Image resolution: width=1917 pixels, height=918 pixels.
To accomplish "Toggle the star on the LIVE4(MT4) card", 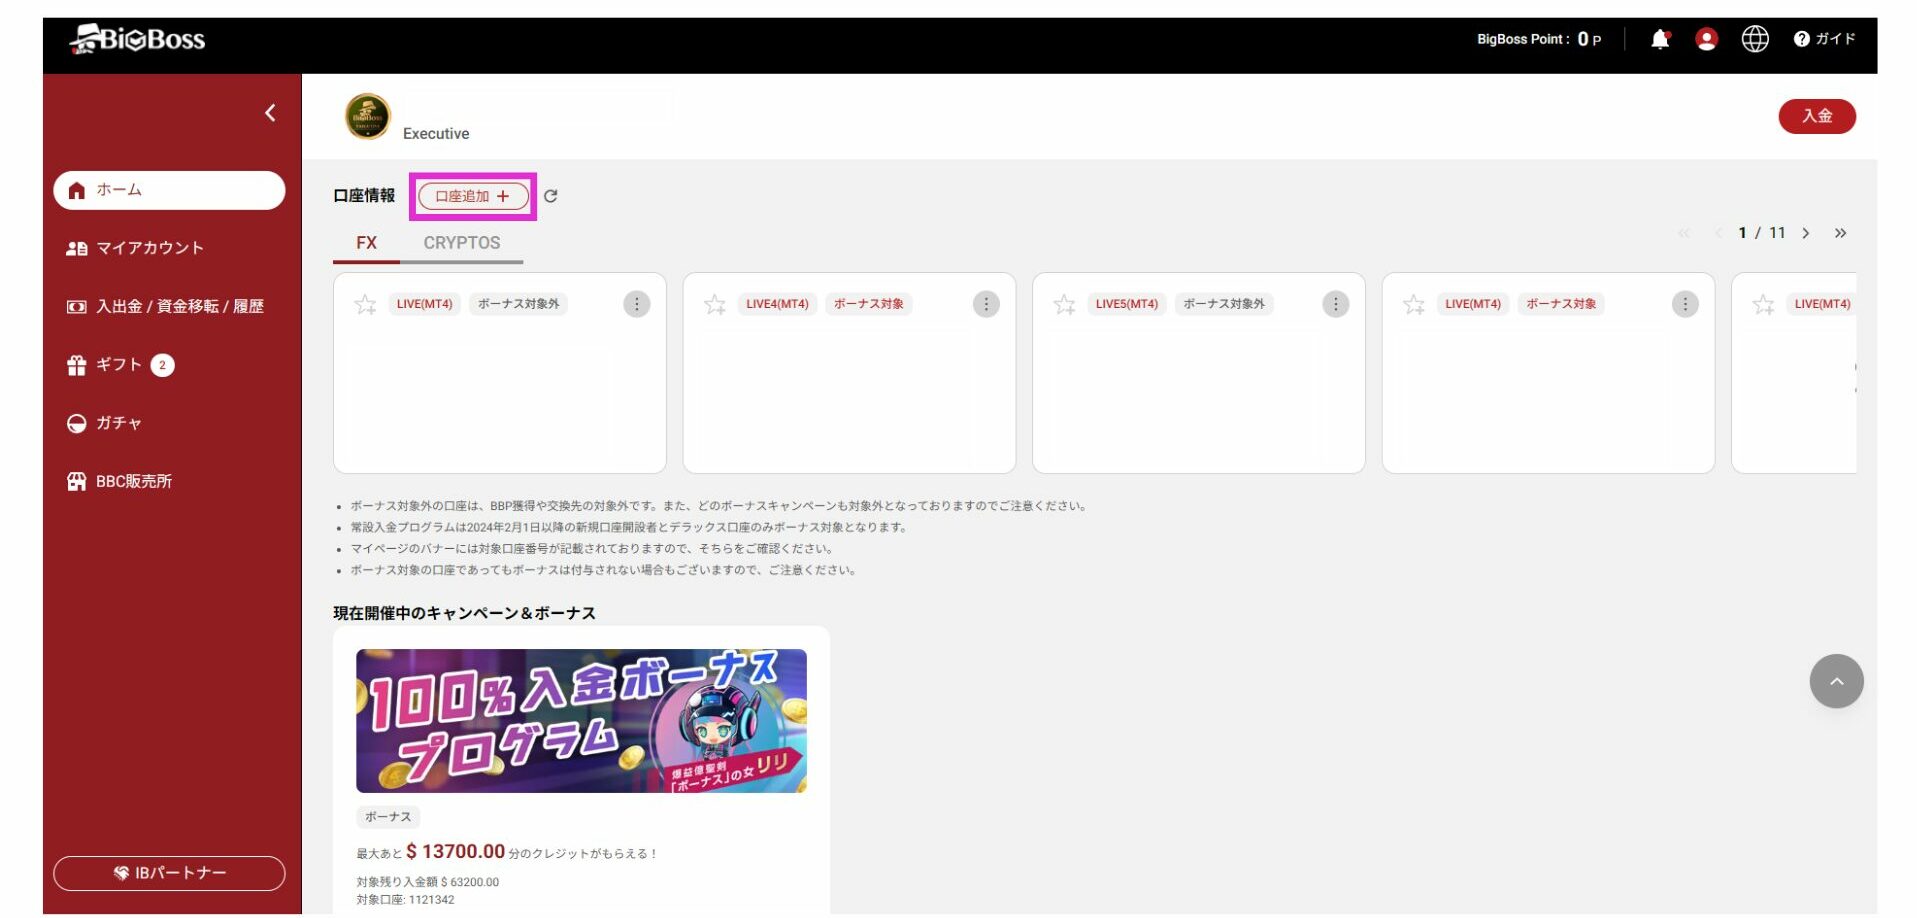I will 715,303.
